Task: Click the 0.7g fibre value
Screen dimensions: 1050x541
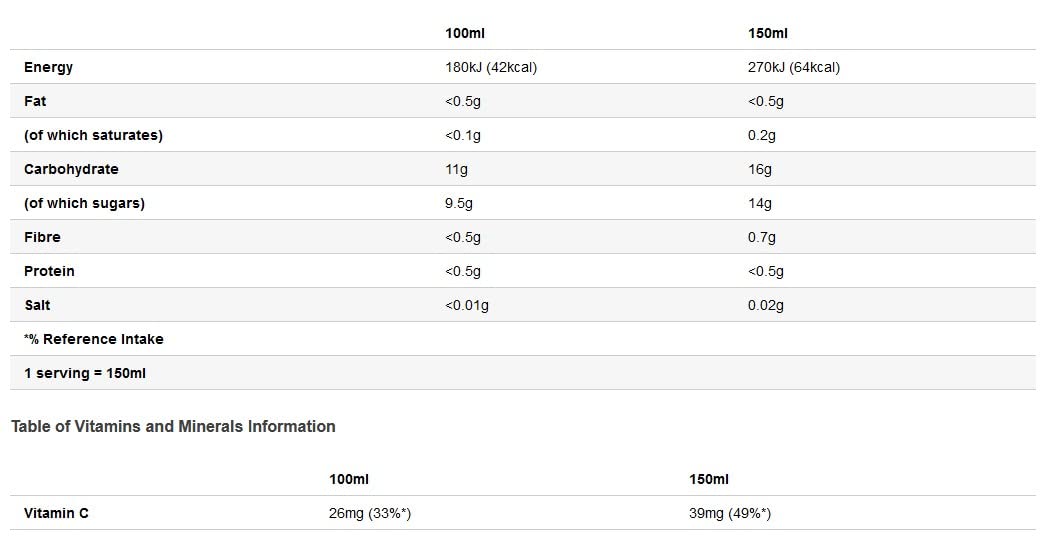Action: [762, 237]
